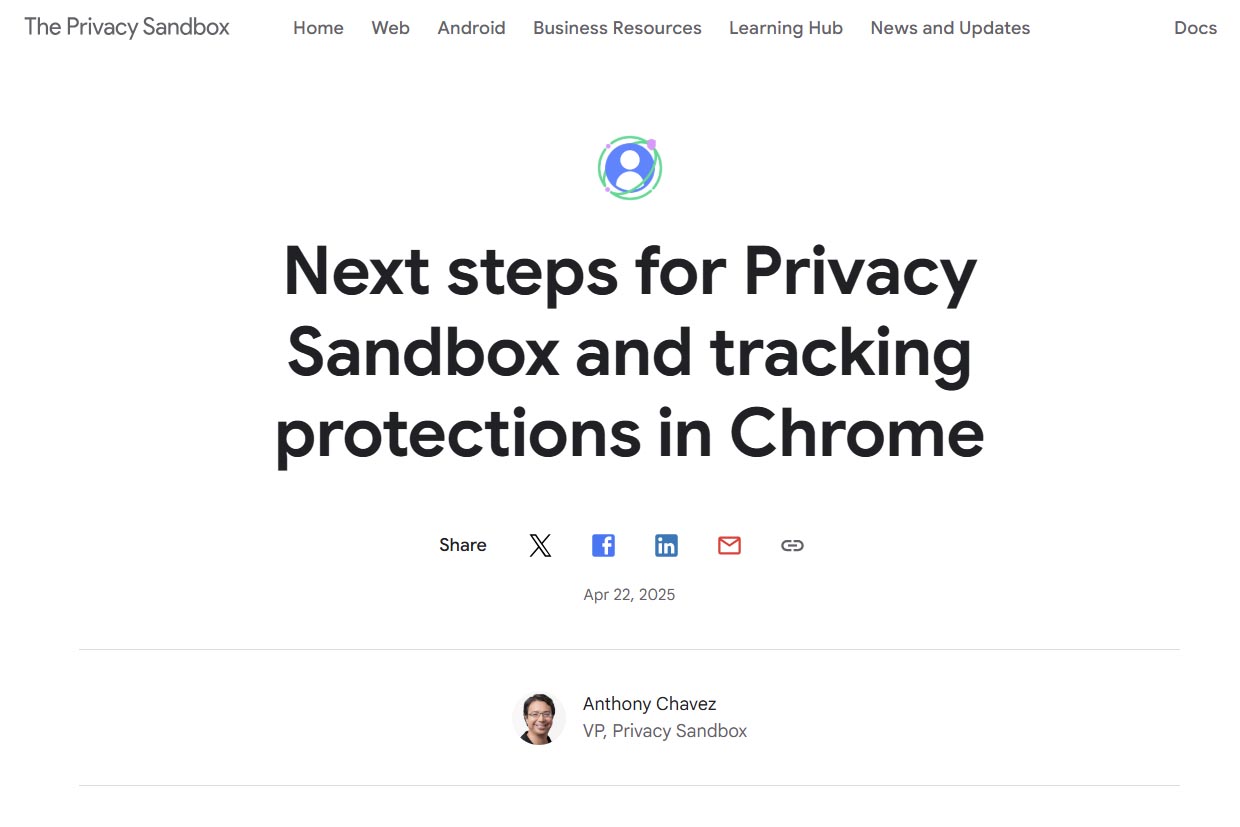Click the "VP, Privacy Sandbox" author title
The height and width of the screenshot is (827, 1240).
coord(665,731)
